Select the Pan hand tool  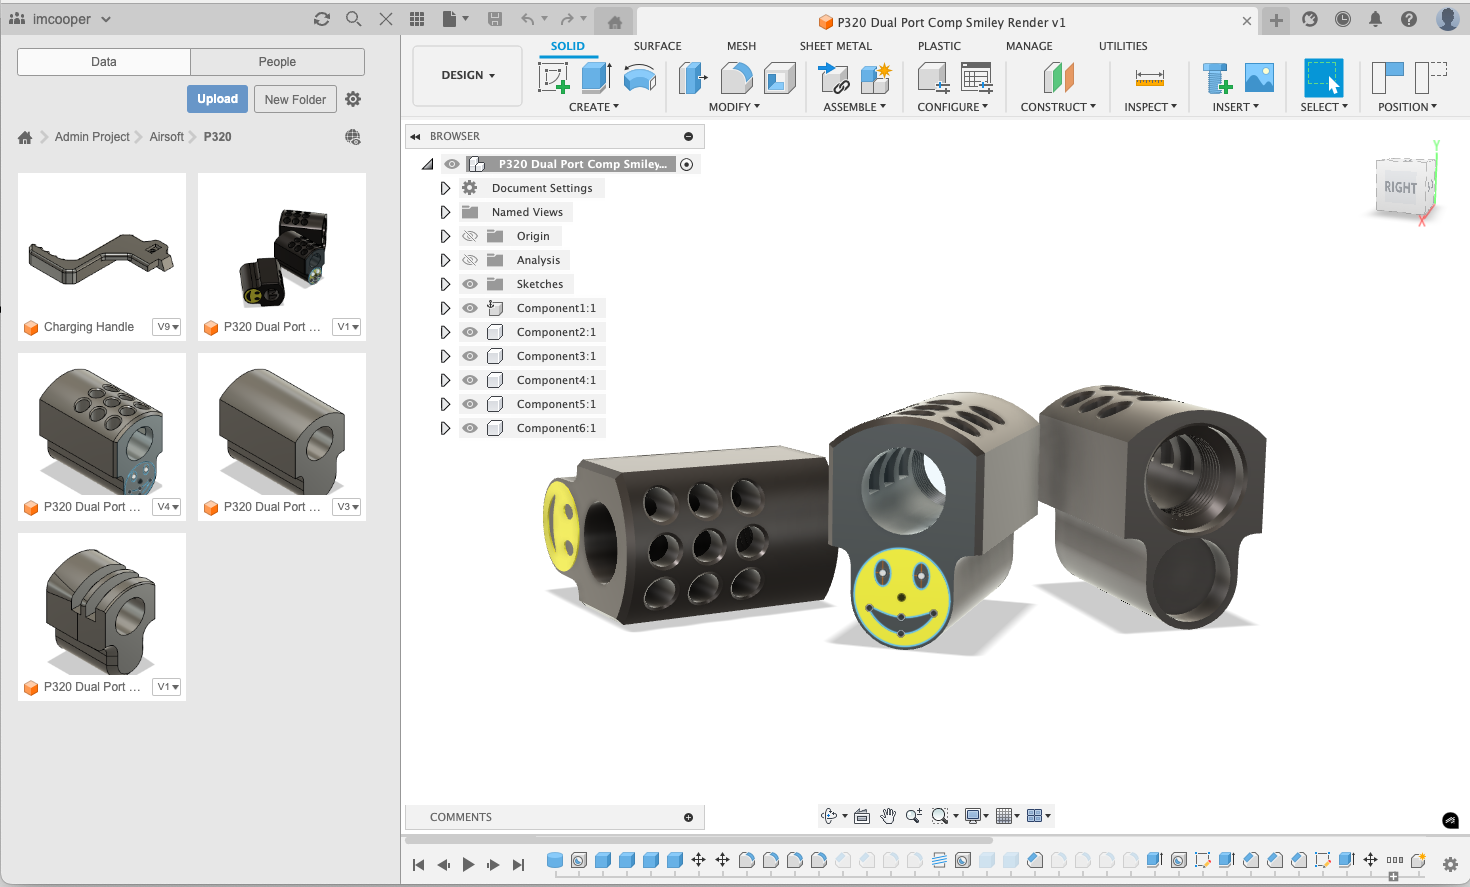tap(888, 816)
